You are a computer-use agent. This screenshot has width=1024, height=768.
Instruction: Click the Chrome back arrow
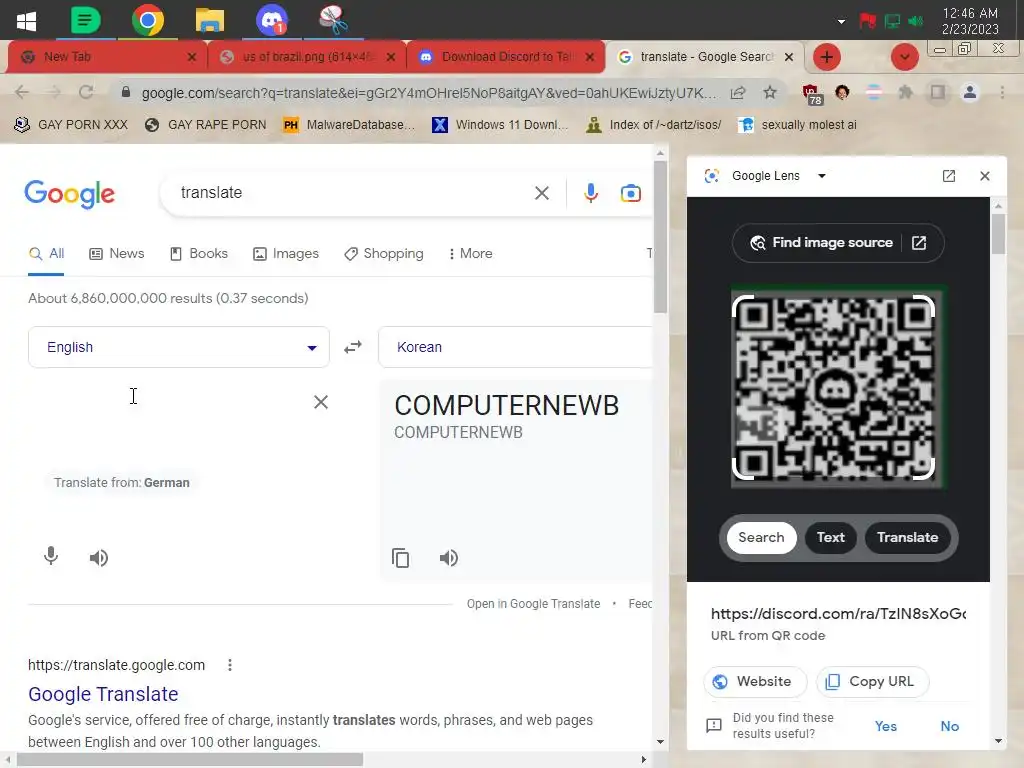point(22,92)
